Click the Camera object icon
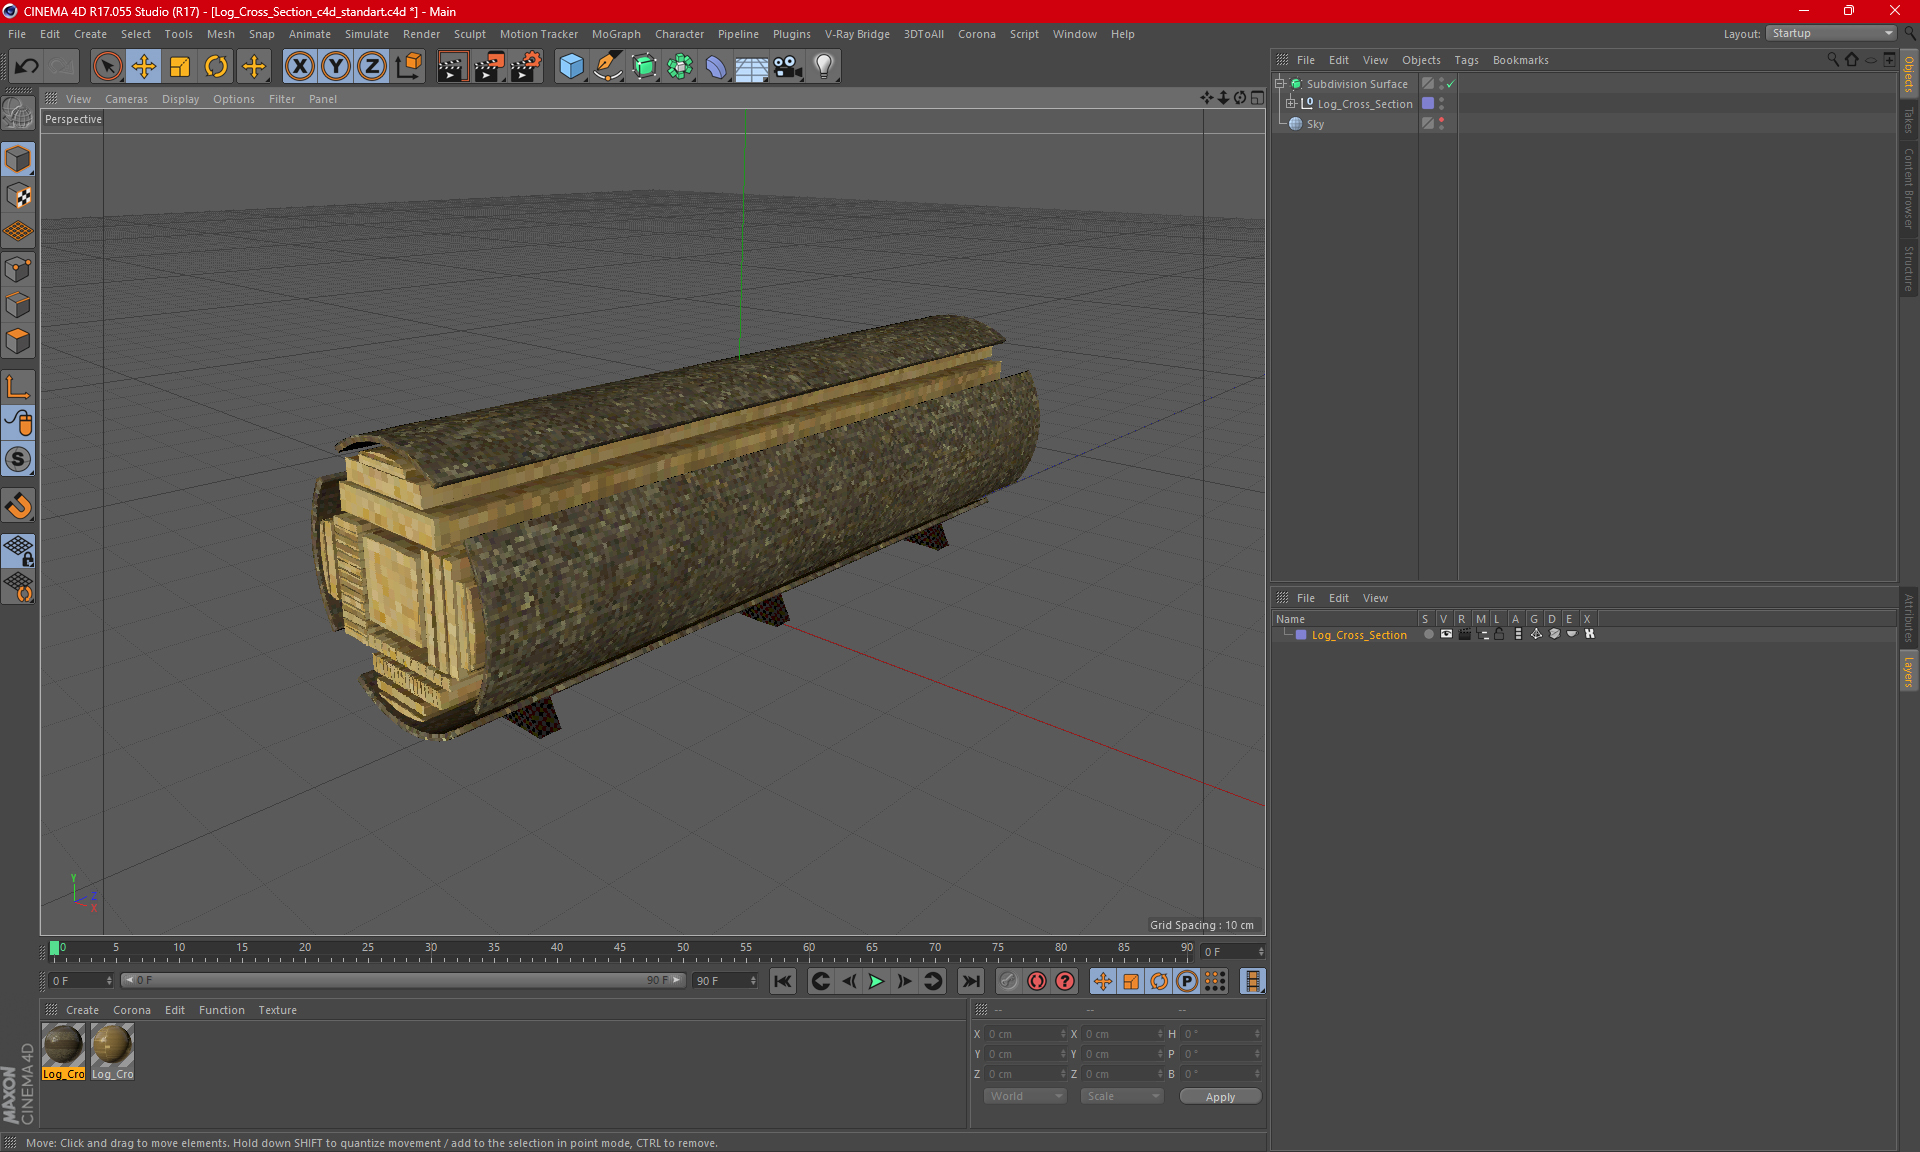 tap(788, 67)
